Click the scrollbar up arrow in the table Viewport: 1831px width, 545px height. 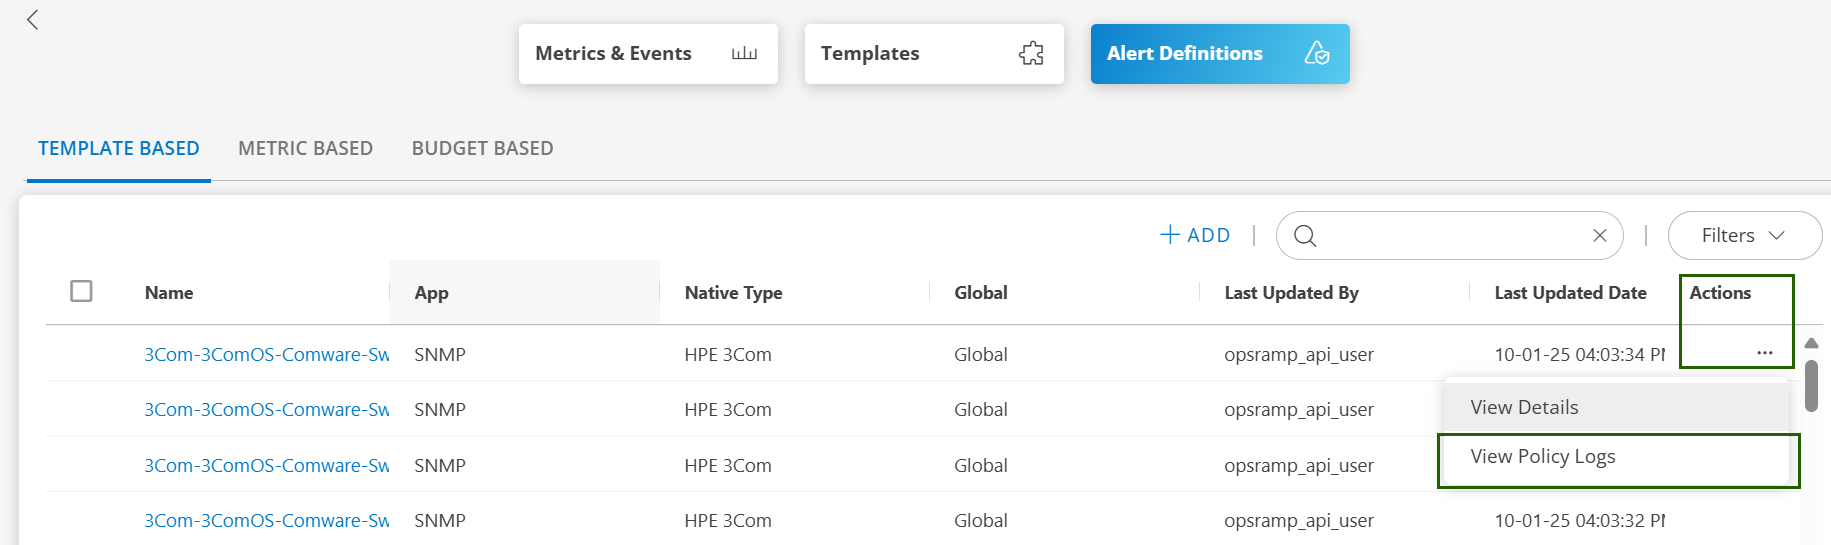1811,343
